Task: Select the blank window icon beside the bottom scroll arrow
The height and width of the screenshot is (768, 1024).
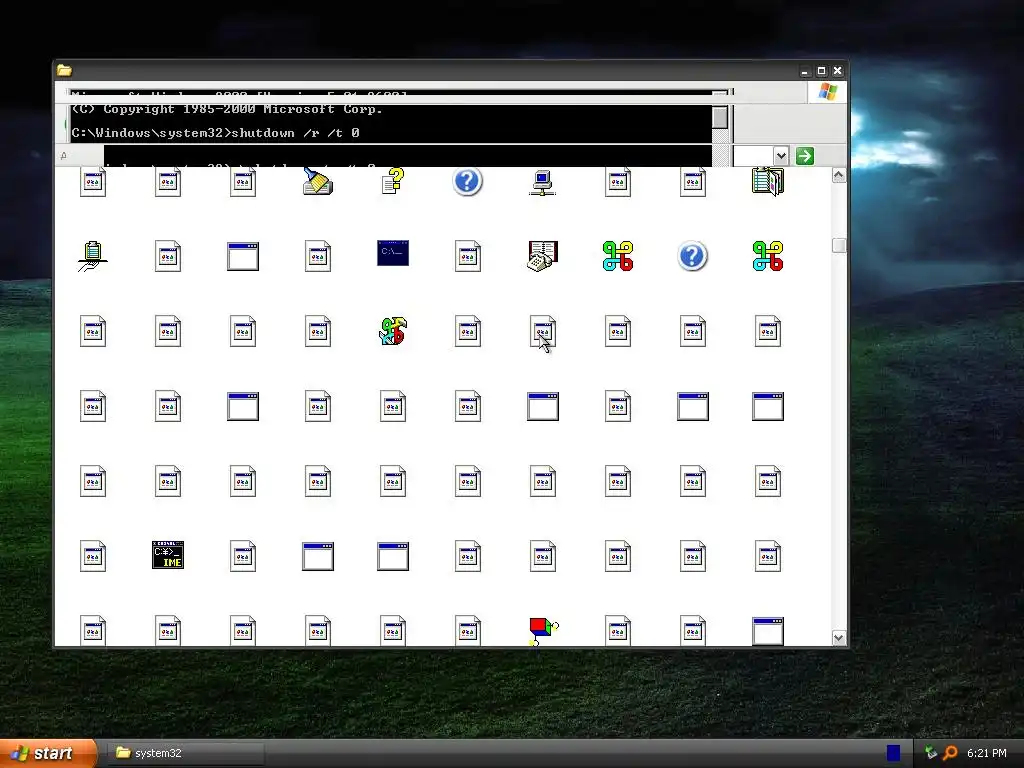Action: tap(768, 632)
